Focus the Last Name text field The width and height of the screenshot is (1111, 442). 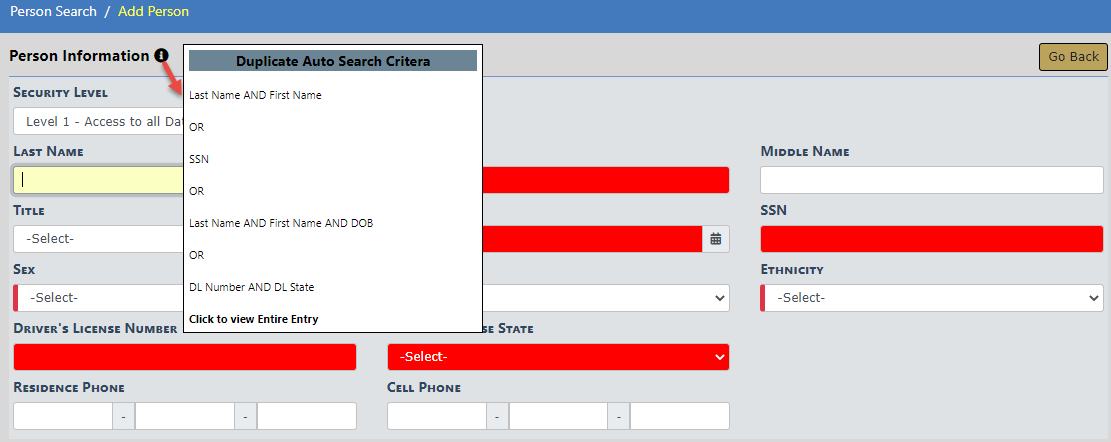pos(98,180)
